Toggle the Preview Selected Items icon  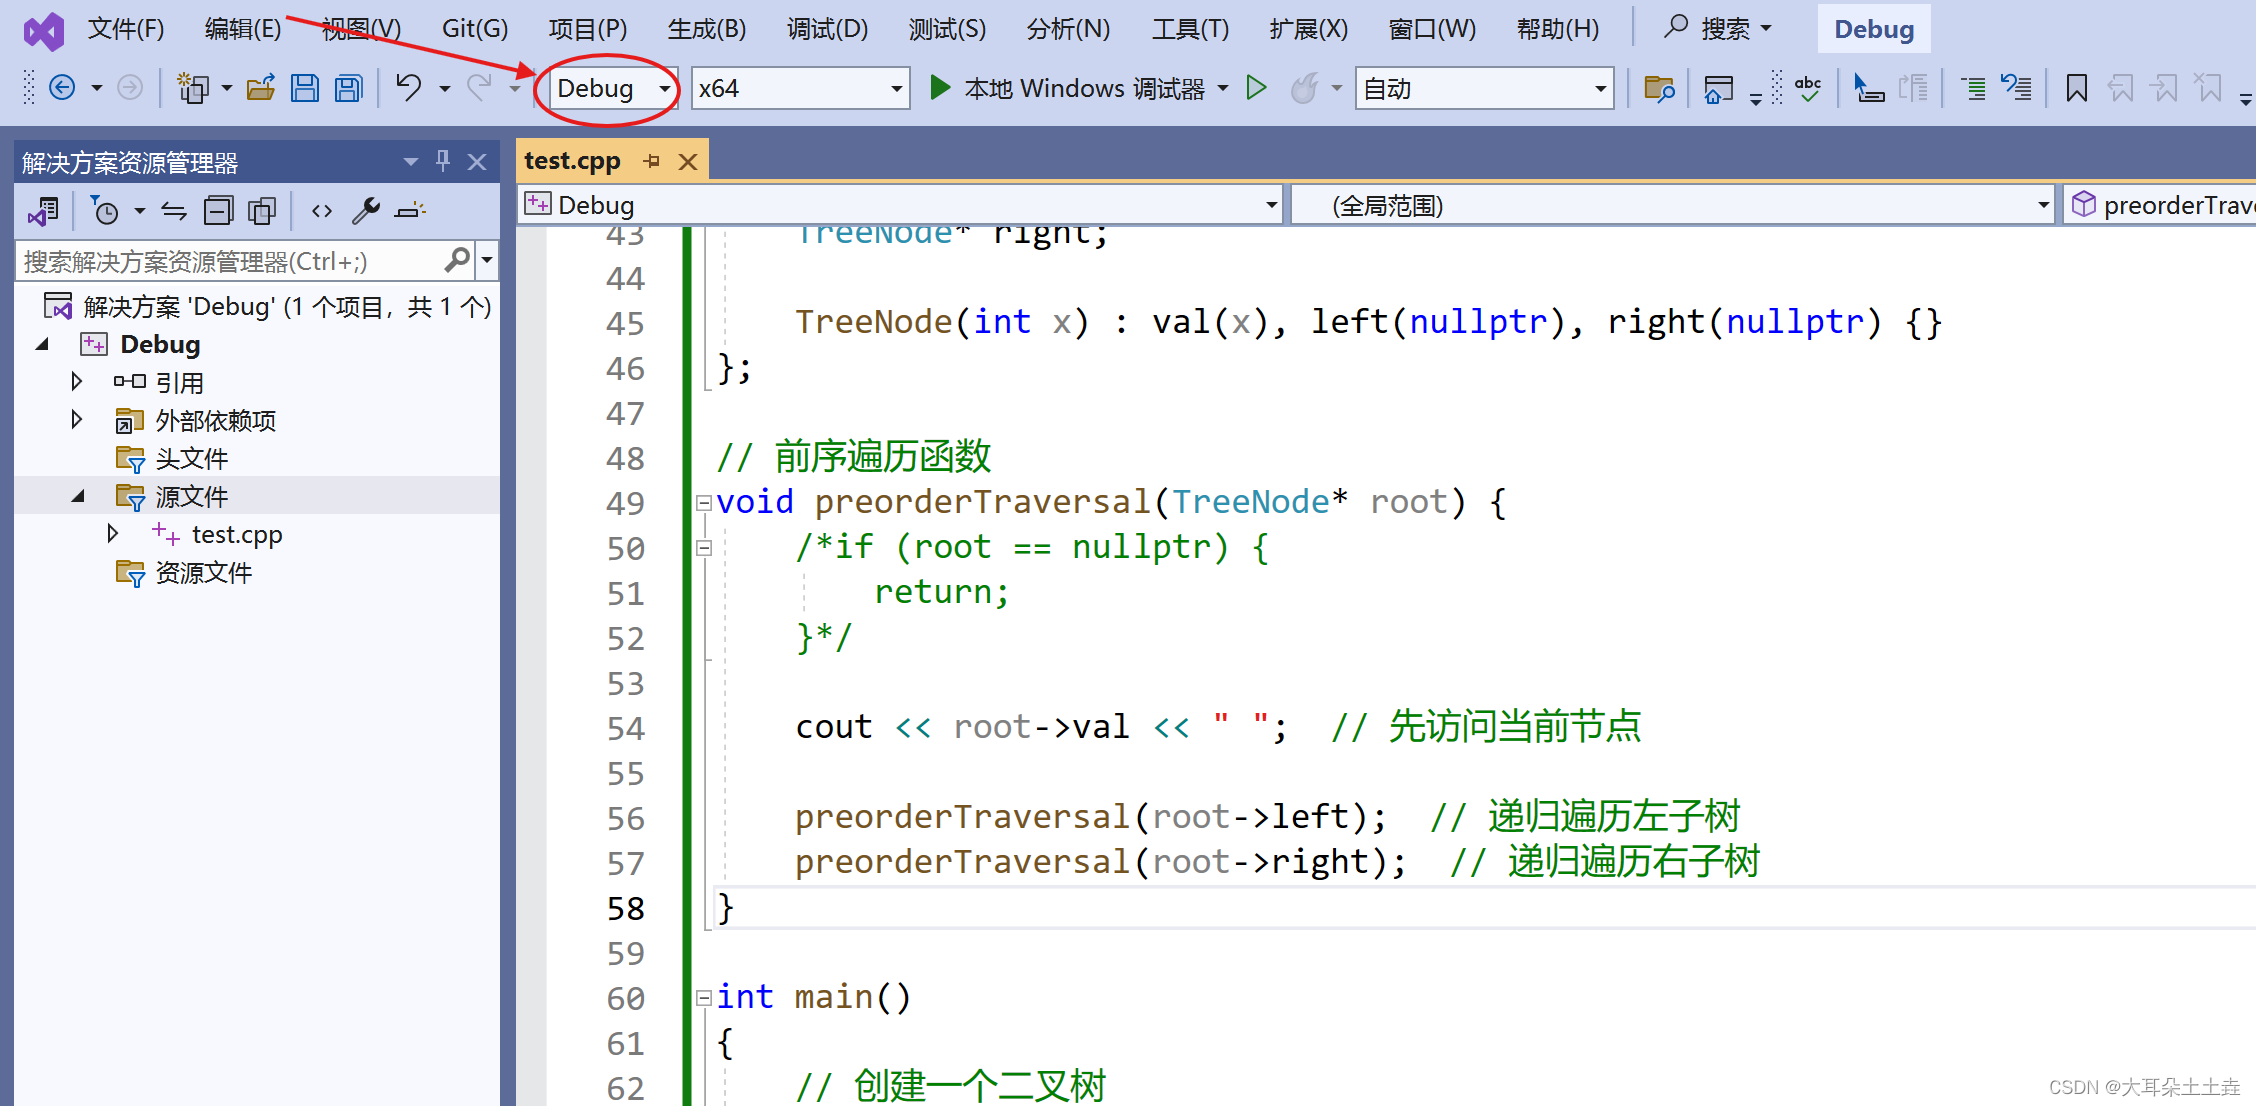(411, 211)
